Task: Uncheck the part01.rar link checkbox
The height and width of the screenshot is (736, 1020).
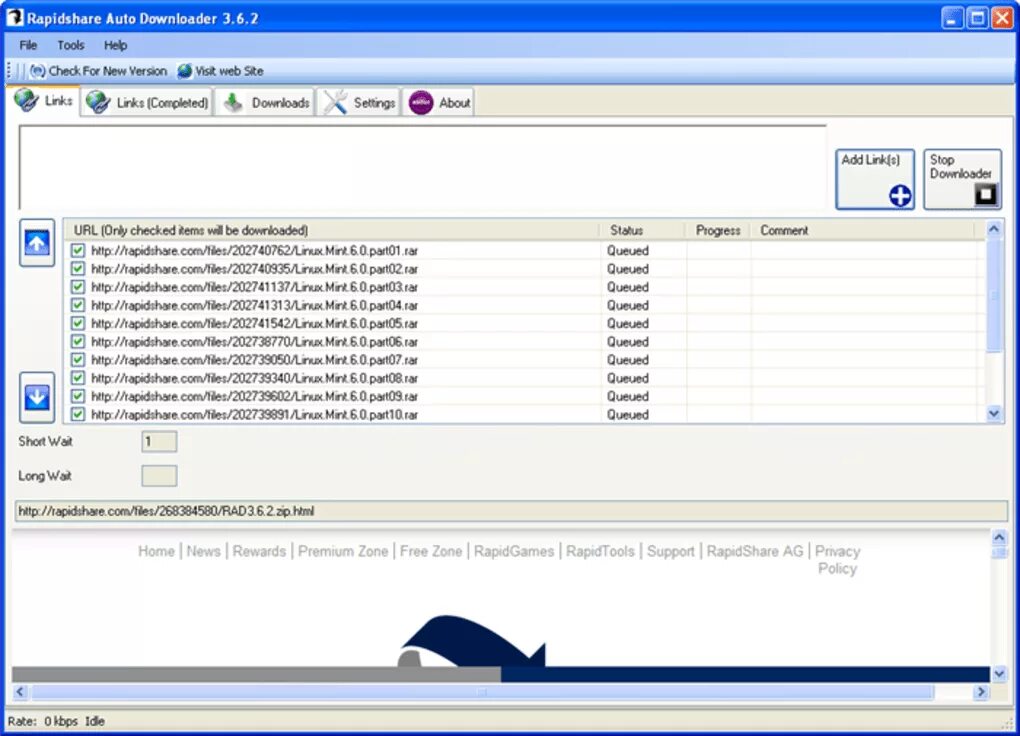Action: pos(77,251)
